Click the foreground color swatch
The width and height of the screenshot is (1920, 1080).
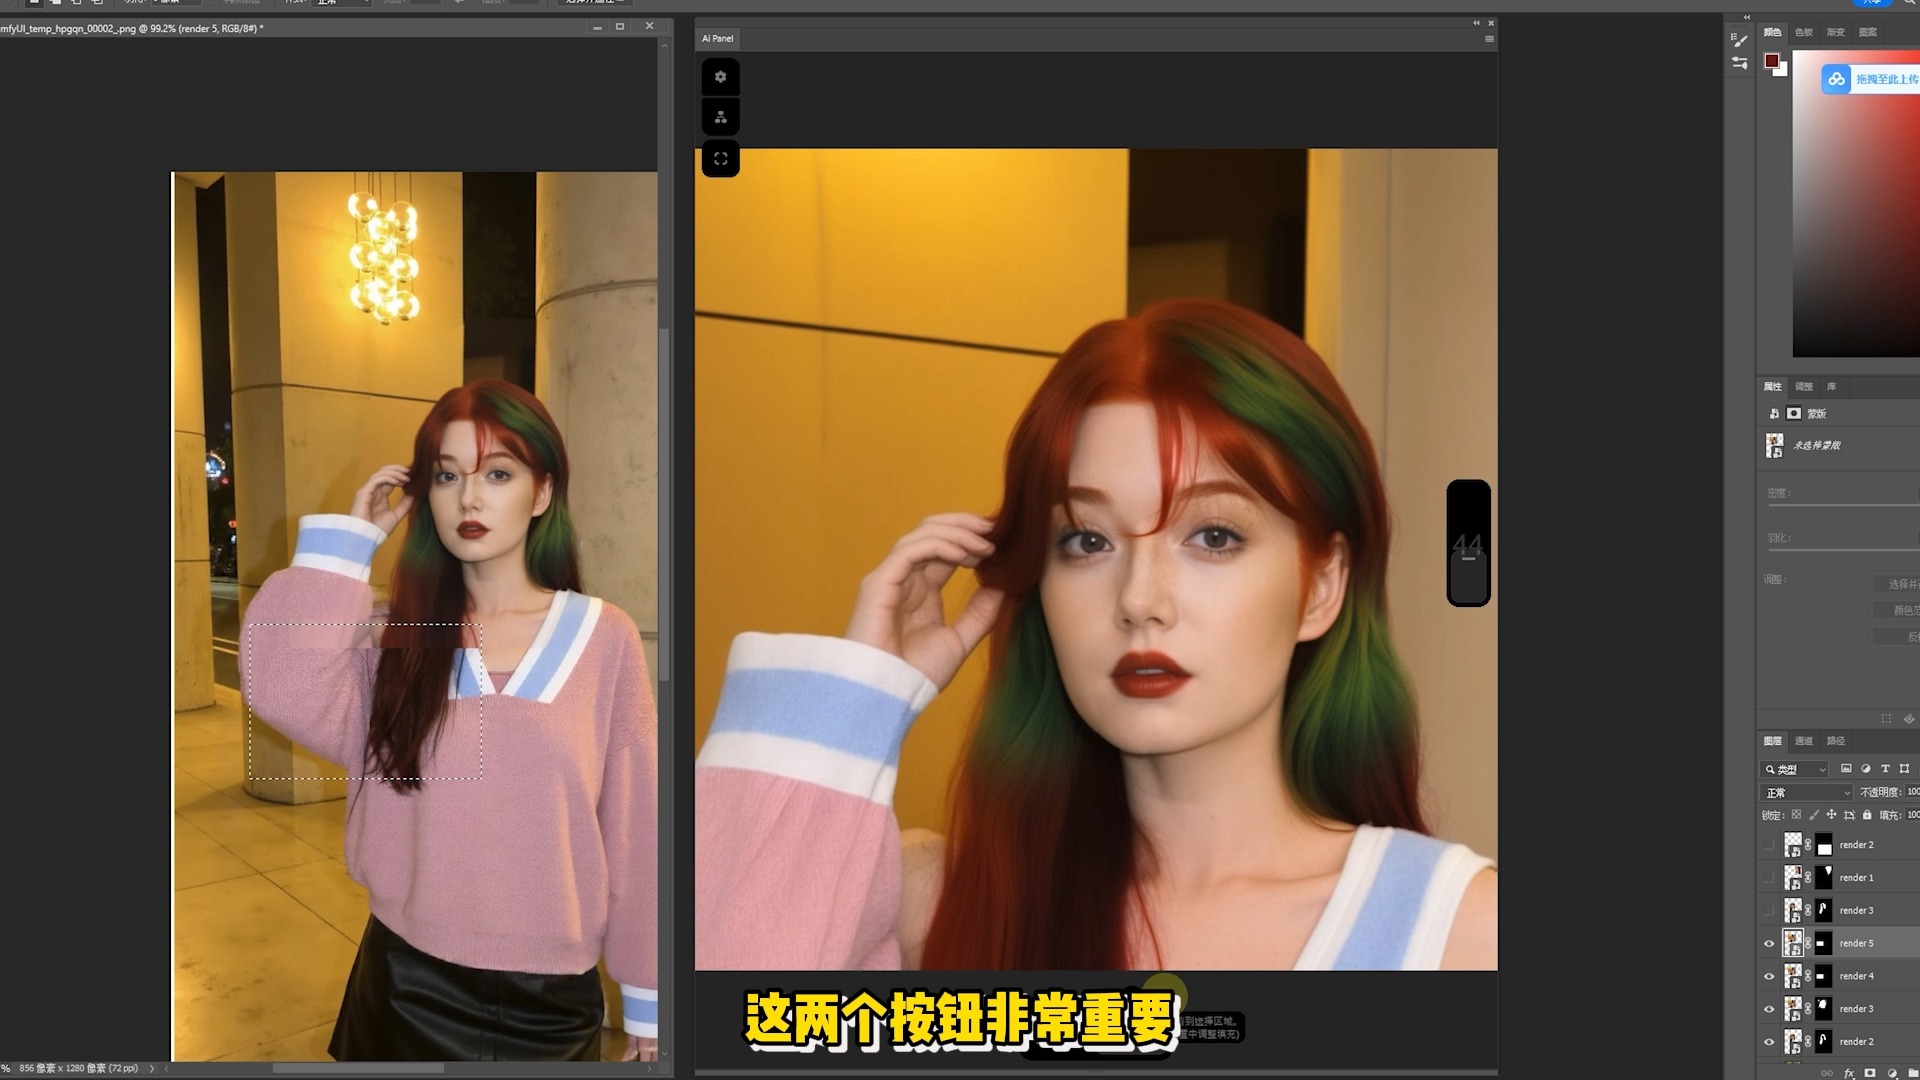1773,61
